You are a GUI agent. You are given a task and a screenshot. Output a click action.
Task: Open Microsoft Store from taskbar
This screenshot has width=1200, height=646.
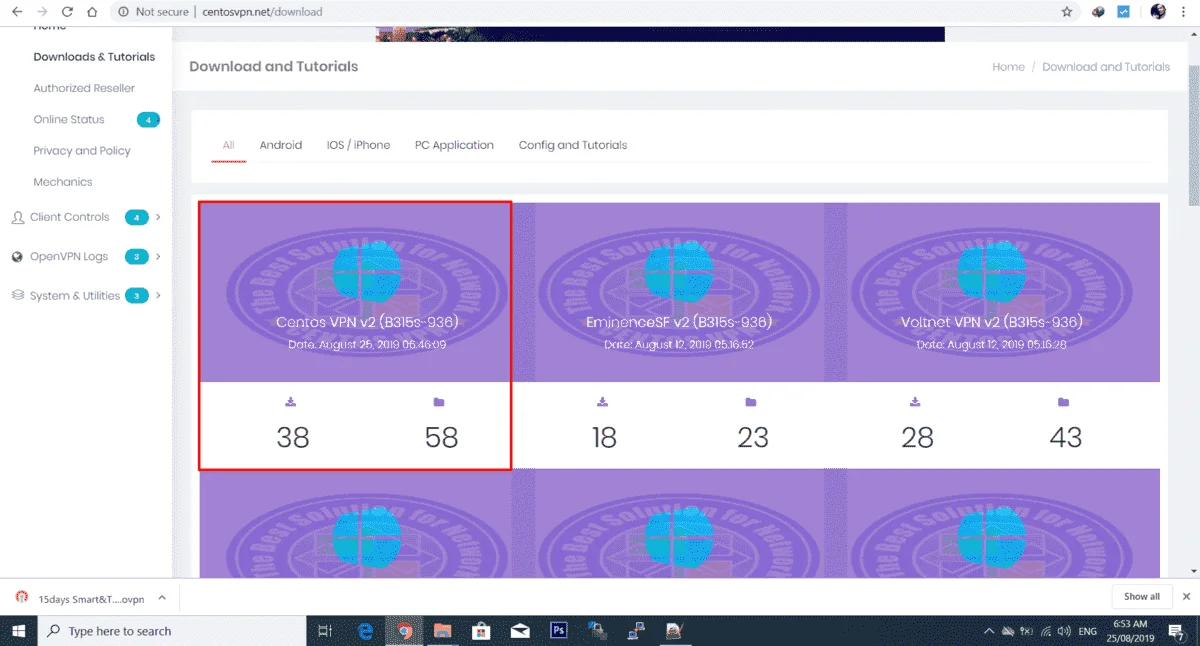click(x=481, y=631)
